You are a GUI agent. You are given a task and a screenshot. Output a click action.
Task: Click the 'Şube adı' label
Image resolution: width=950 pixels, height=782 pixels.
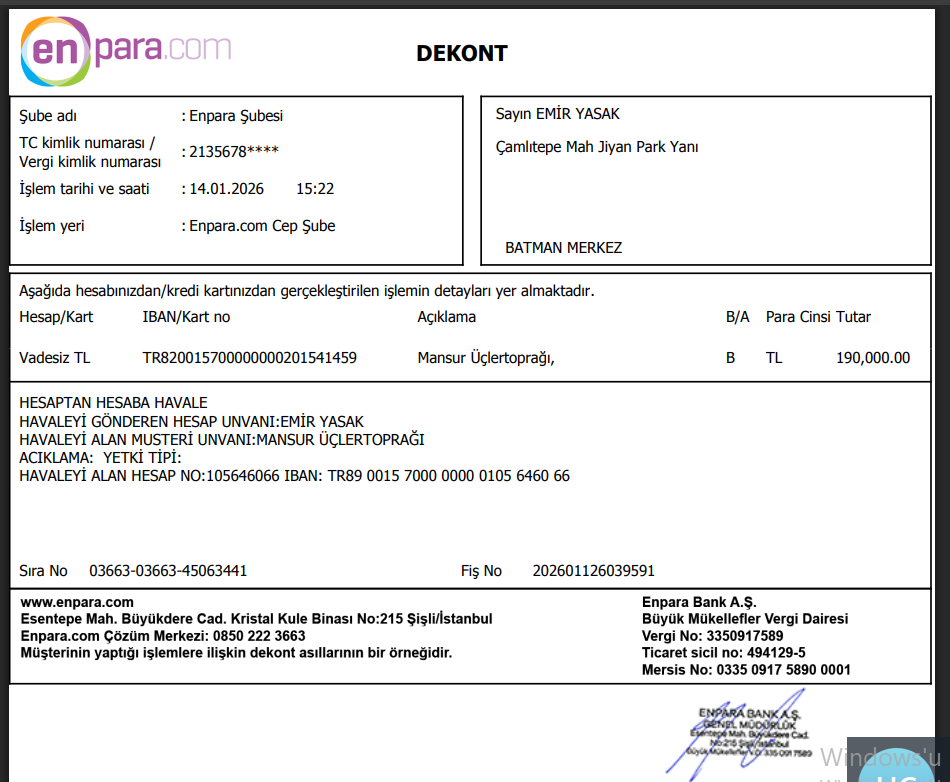48,116
